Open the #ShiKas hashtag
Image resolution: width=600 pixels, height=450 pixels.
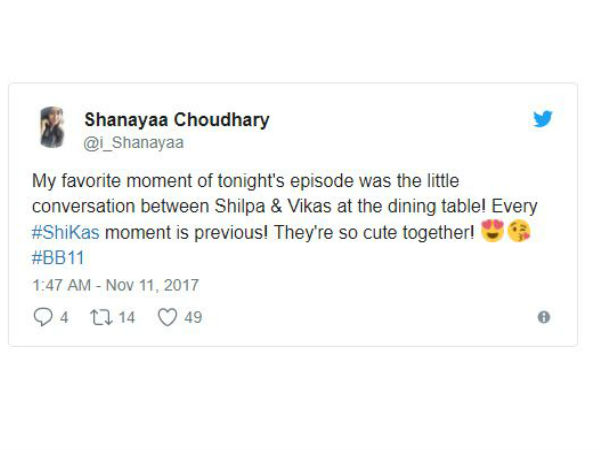pos(65,232)
